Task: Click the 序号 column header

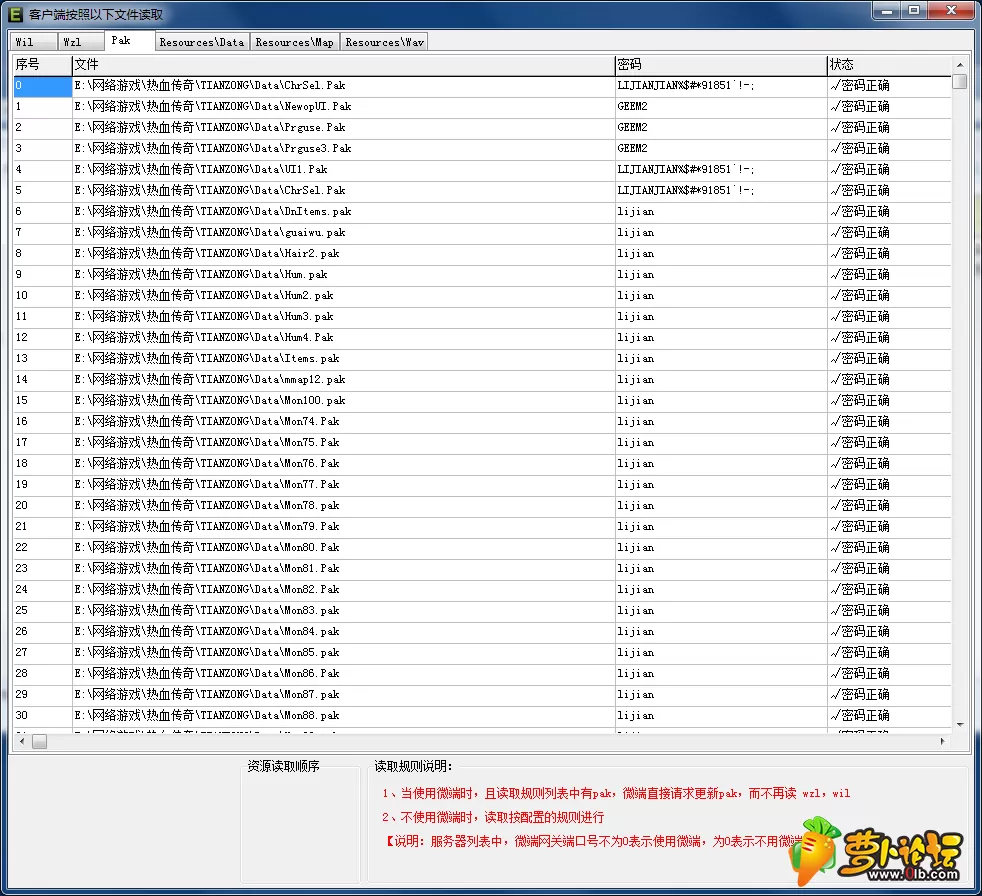Action: pos(42,64)
